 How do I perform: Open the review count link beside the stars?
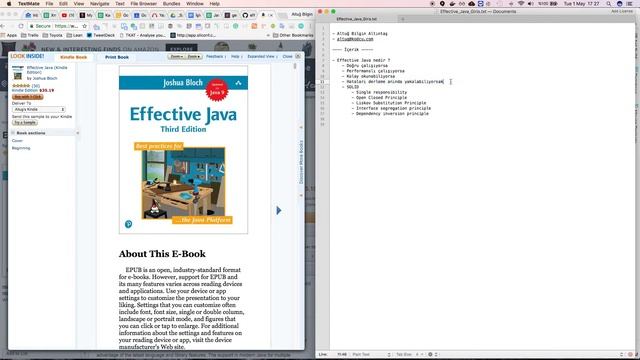tap(36, 86)
